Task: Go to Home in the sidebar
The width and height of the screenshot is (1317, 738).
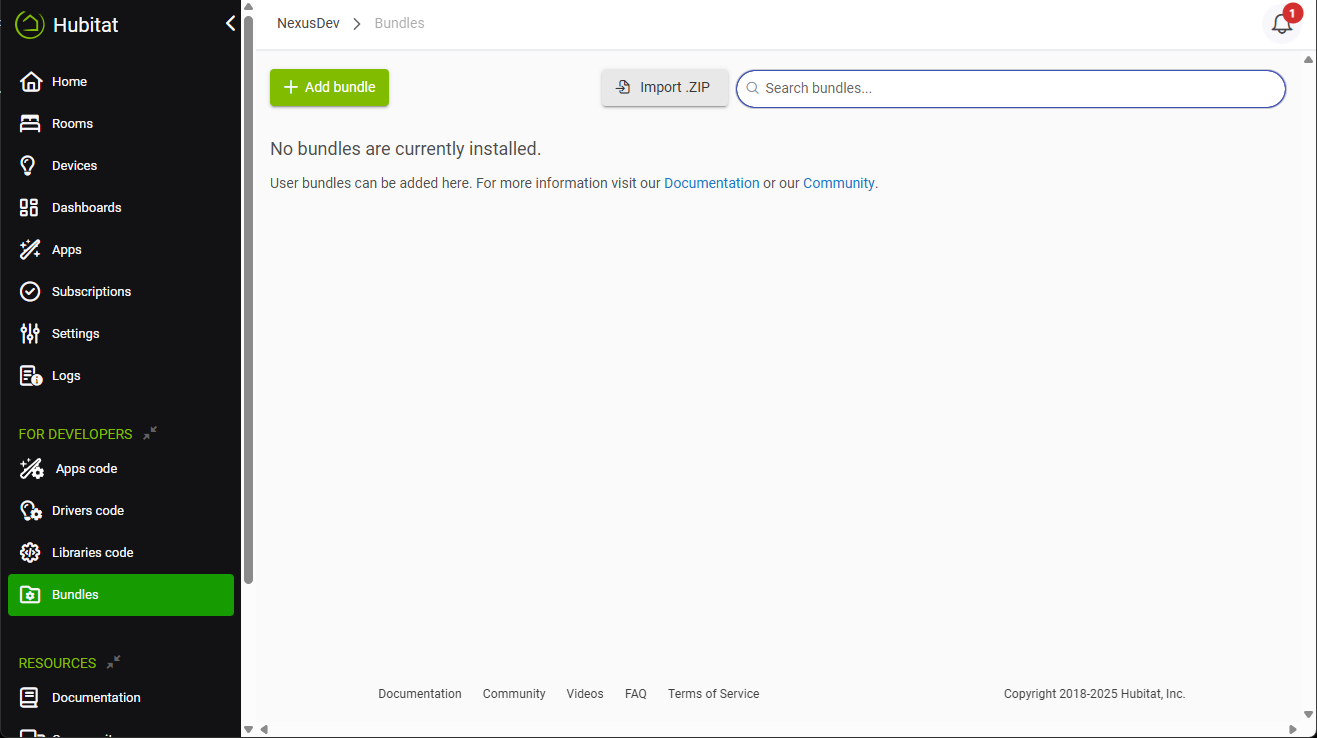Action: point(69,82)
